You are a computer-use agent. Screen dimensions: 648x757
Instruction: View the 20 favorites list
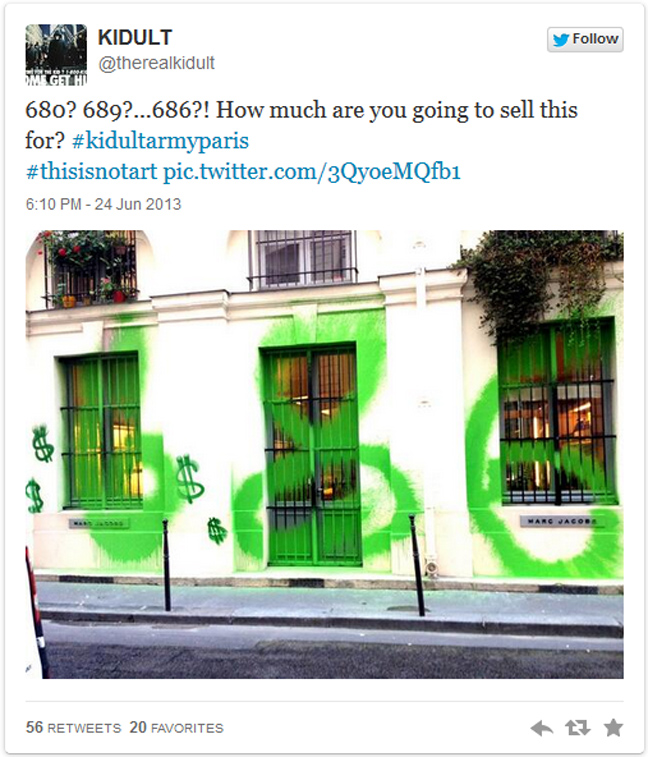(x=176, y=728)
